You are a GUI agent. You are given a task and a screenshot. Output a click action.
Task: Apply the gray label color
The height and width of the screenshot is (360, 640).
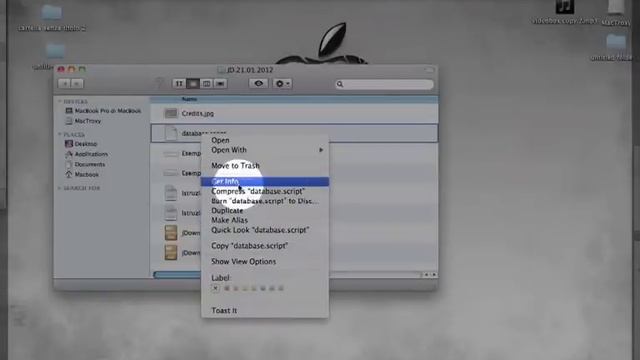click(281, 288)
